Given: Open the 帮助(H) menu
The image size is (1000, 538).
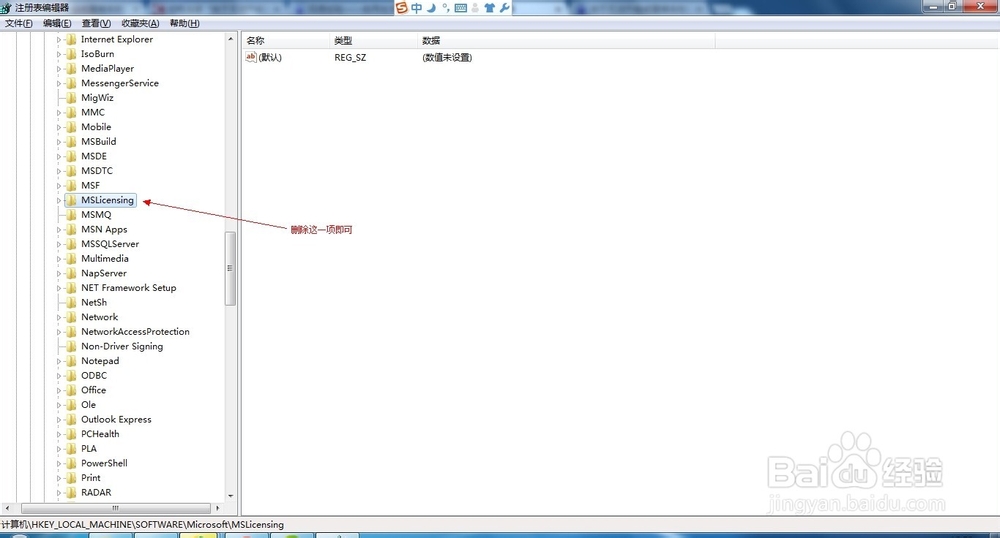Looking at the screenshot, I should pyautogui.click(x=184, y=23).
